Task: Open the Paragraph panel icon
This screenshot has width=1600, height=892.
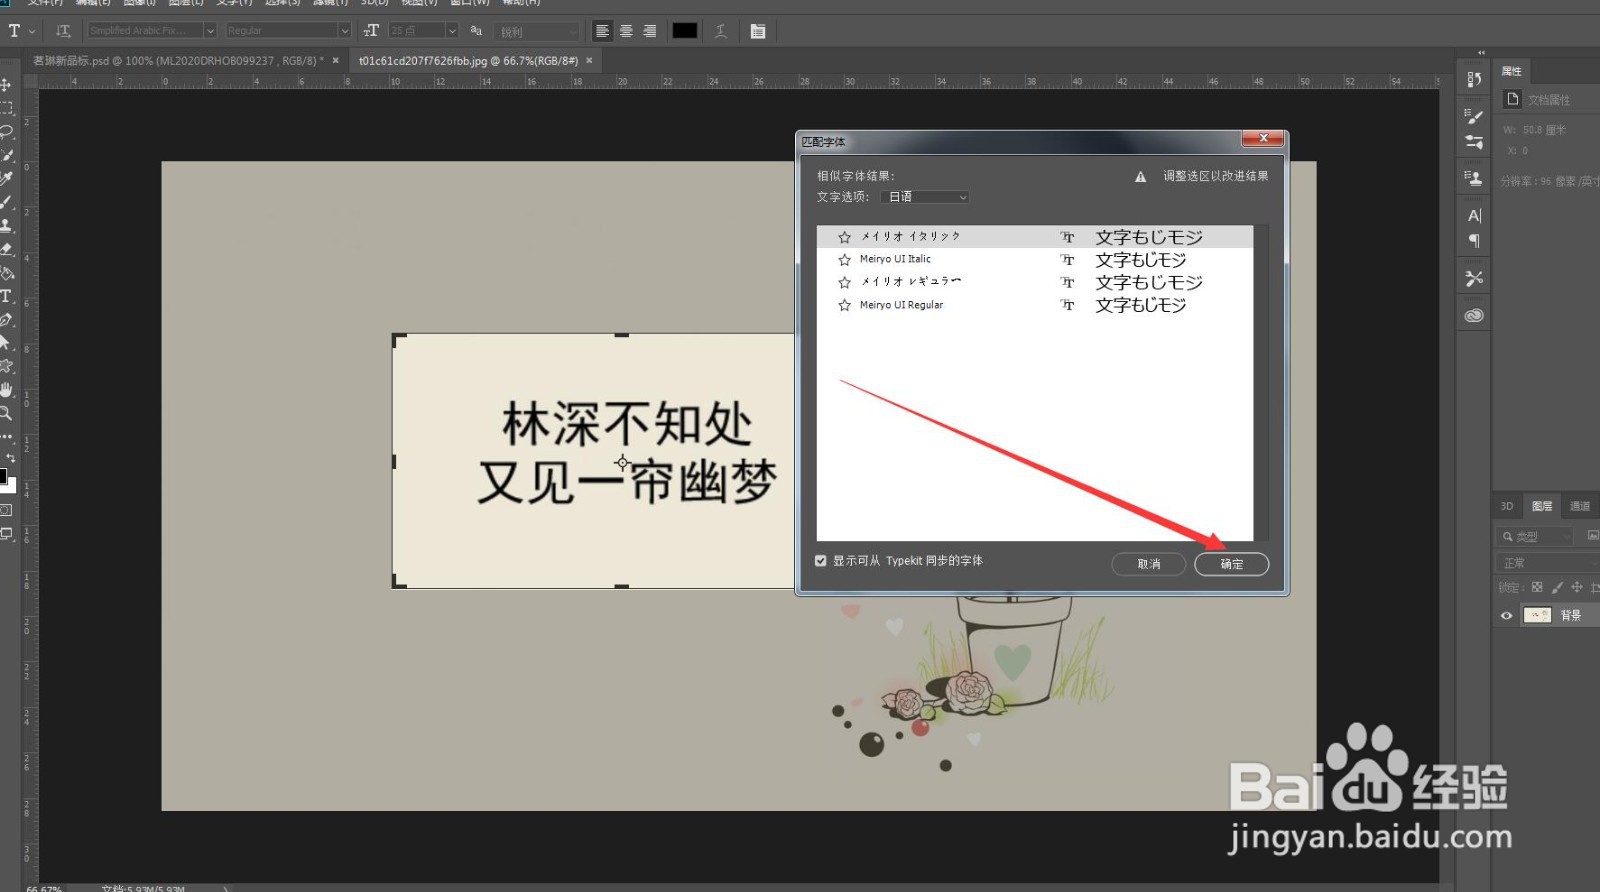Action: point(1474,241)
